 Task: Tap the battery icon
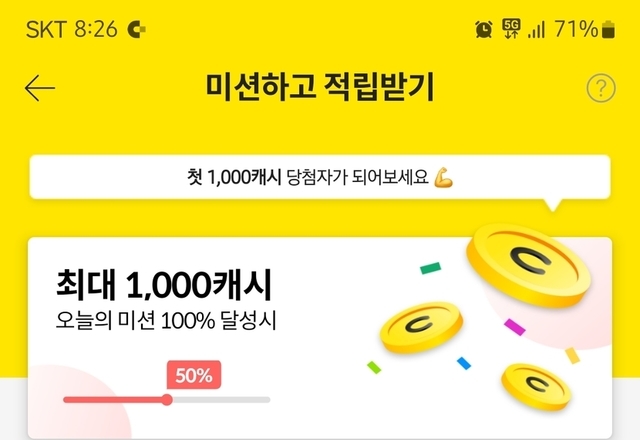tap(608, 29)
